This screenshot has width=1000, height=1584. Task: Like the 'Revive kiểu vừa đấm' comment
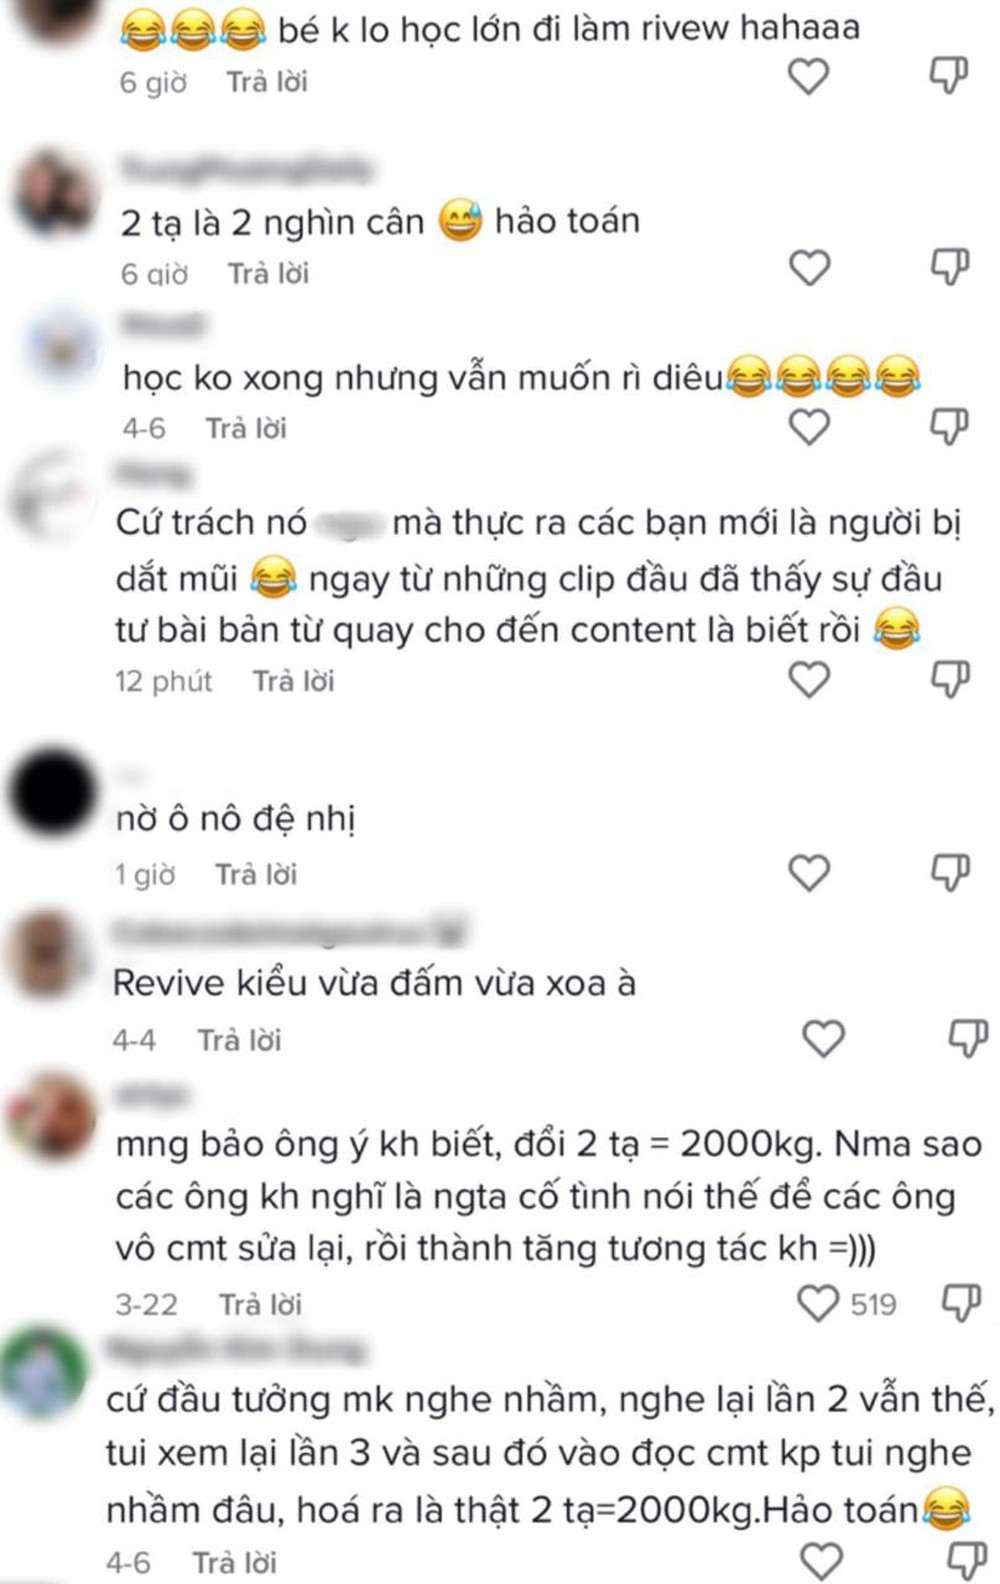[824, 1039]
